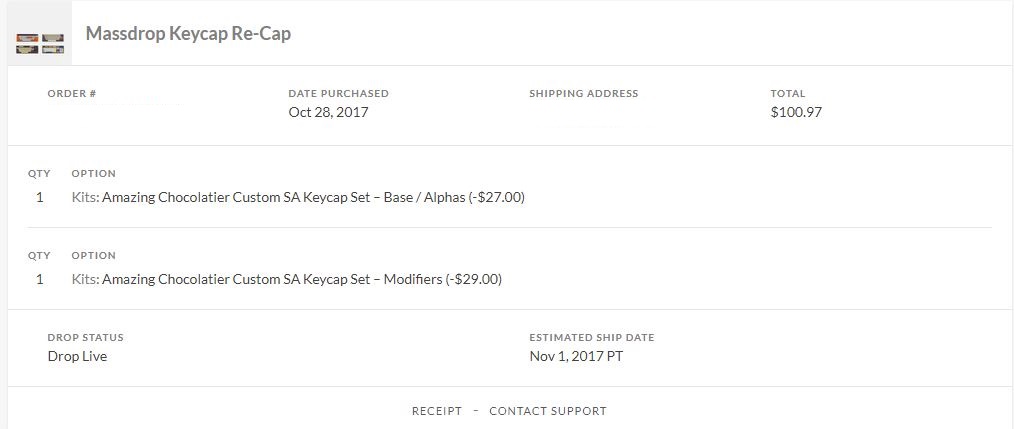Open the RECEIPT link
Viewport: 1014px width, 429px height.
pyautogui.click(x=437, y=411)
